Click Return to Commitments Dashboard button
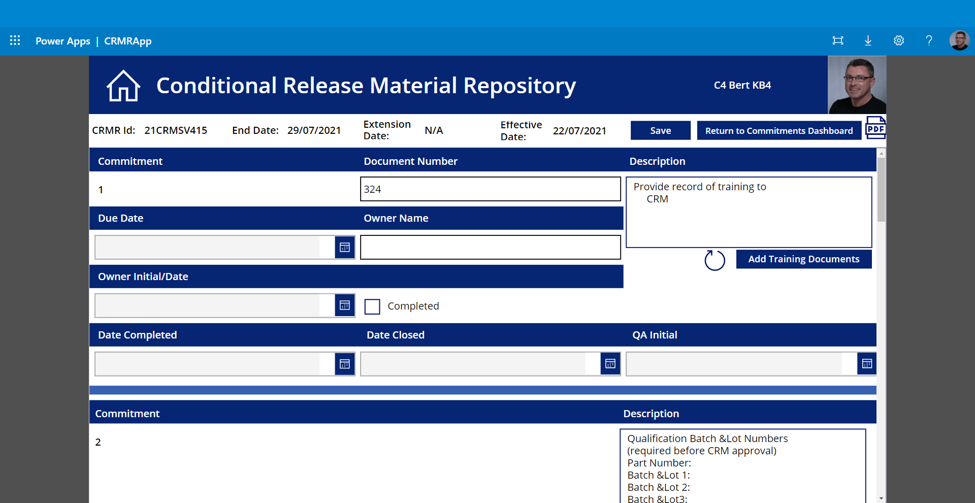975x503 pixels. (x=778, y=131)
